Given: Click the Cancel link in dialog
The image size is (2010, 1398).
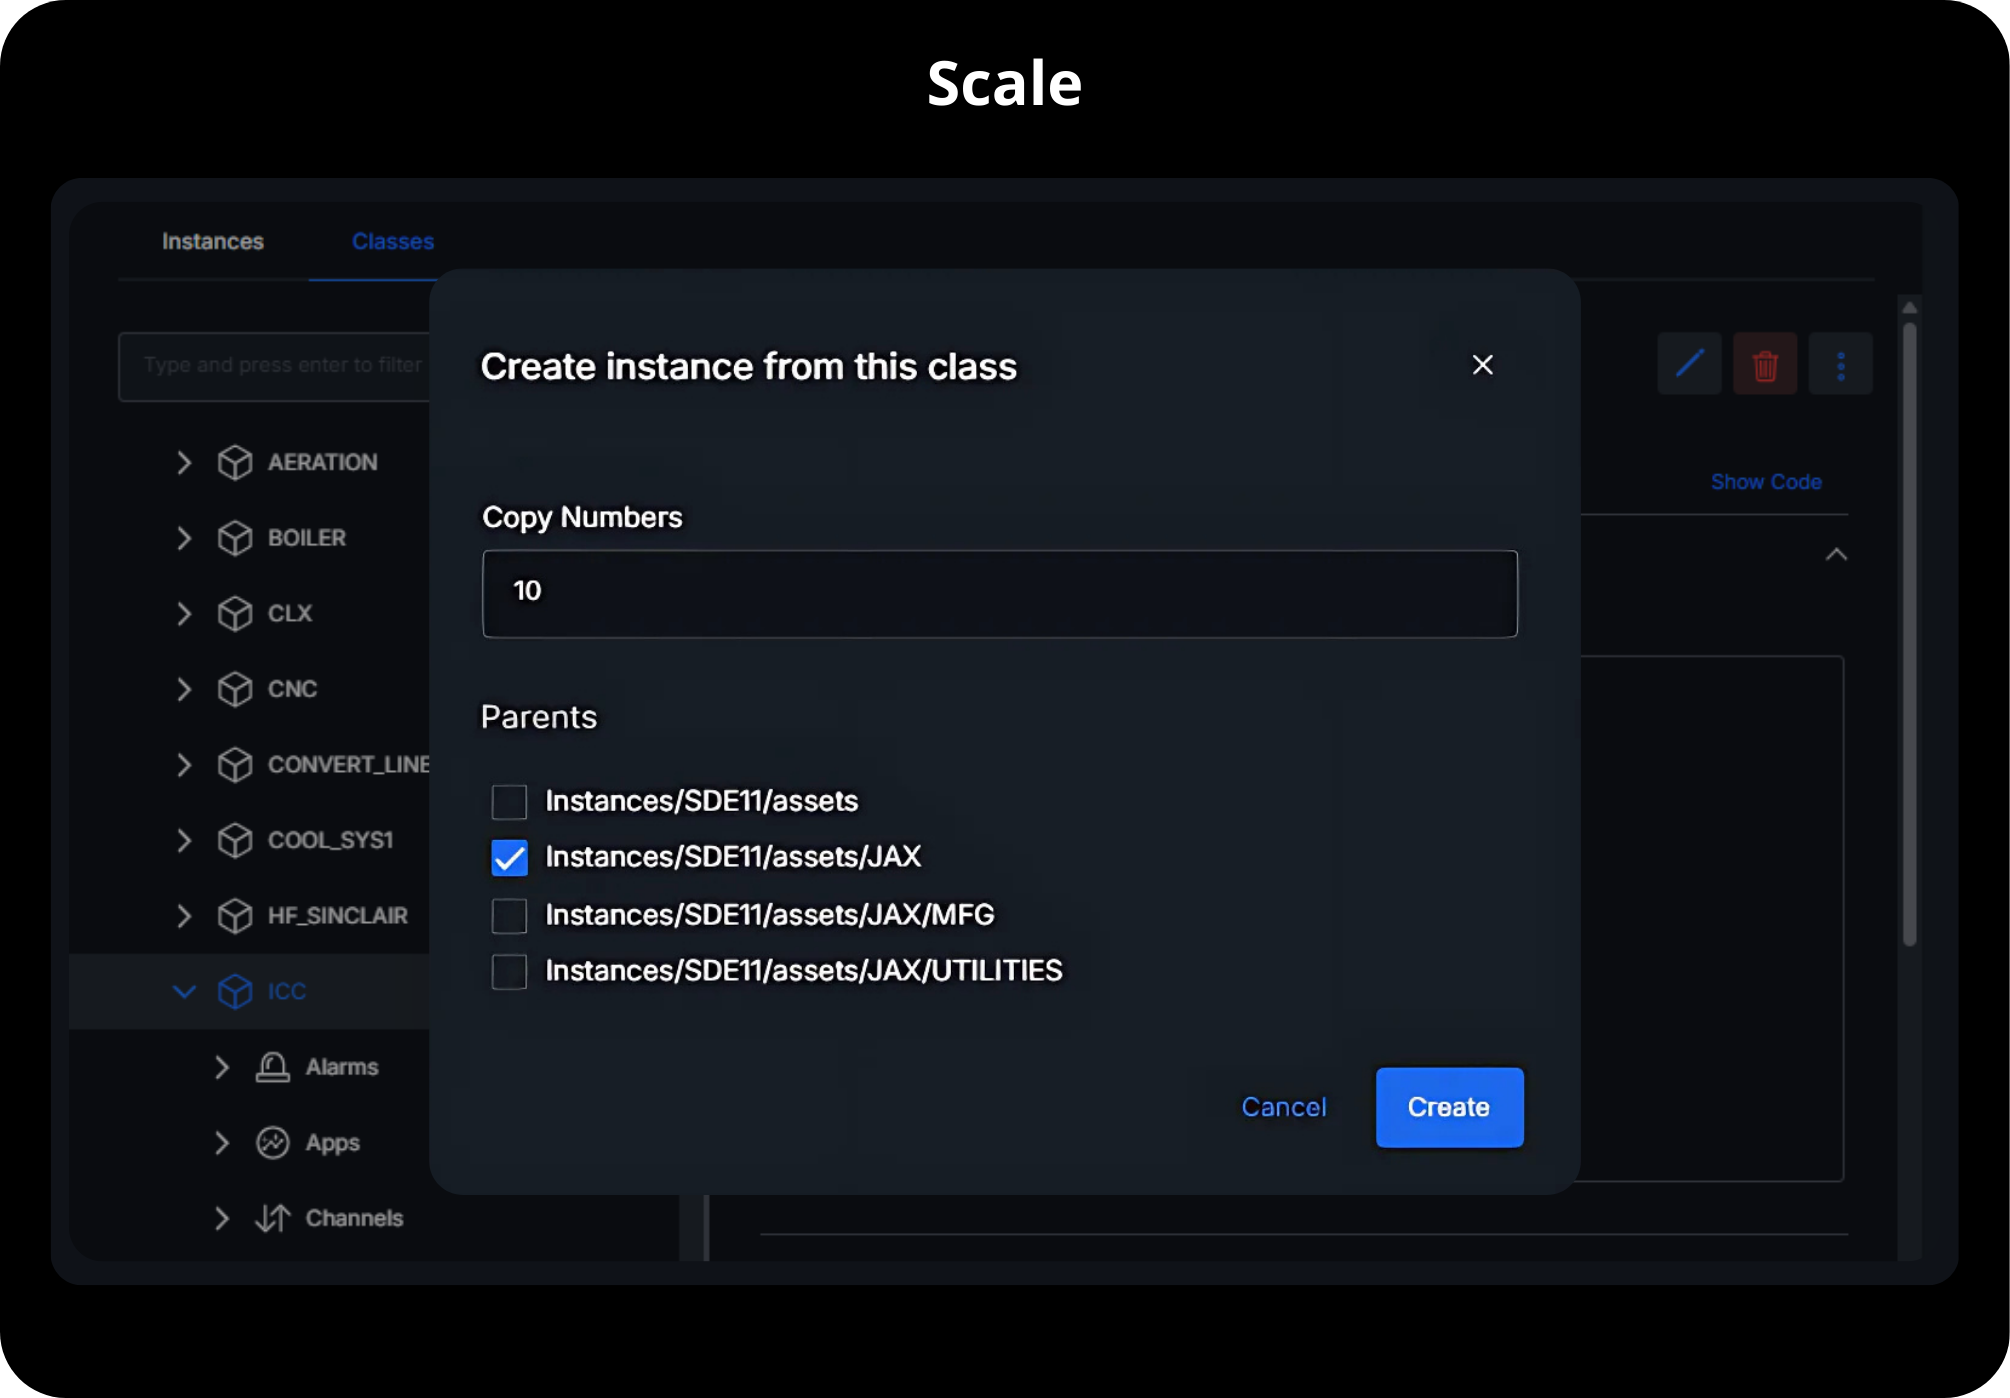Looking at the screenshot, I should tap(1283, 1107).
